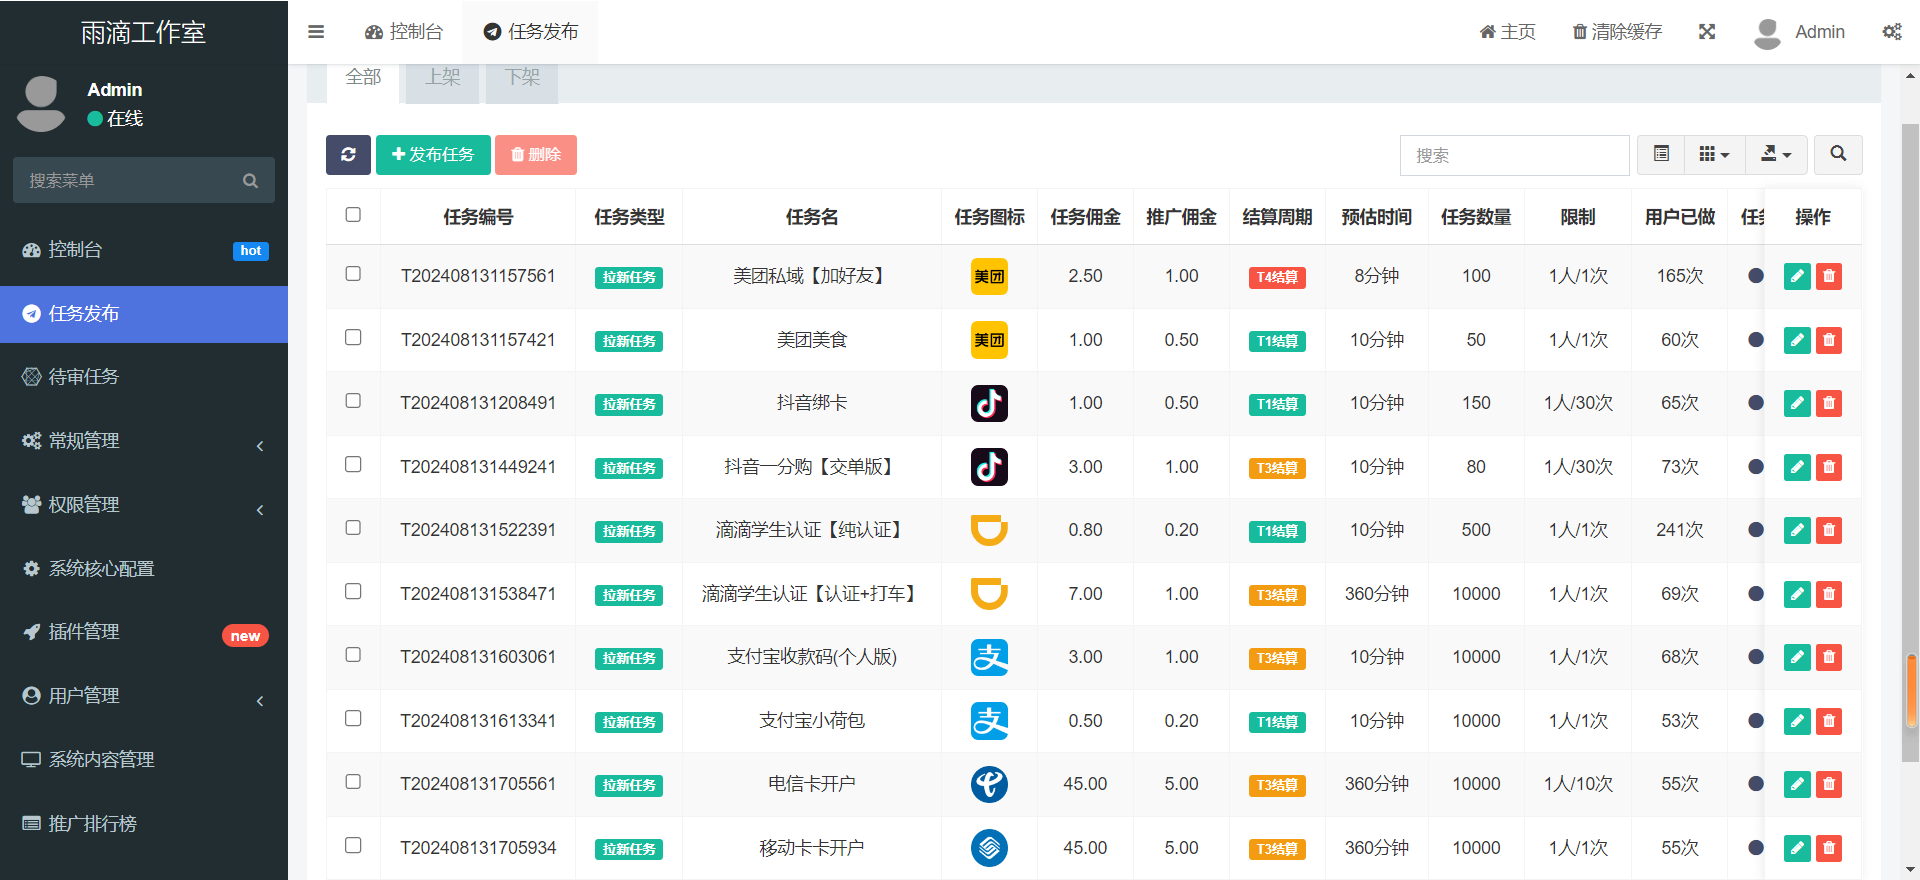This screenshot has width=1920, height=880.
Task: Click the sidebar menu search magnifier
Action: pos(250,181)
